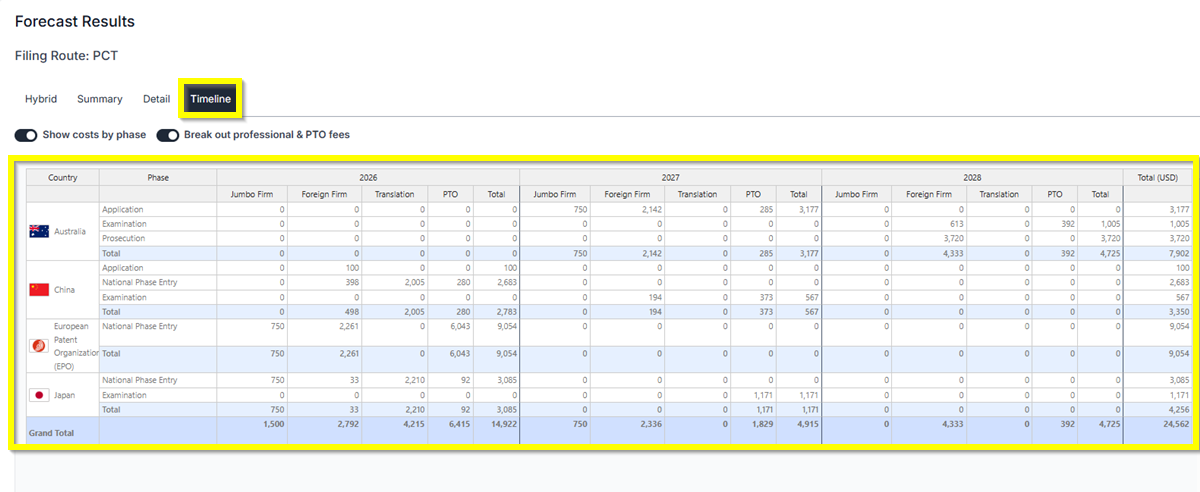Go to the Detail tab
The width and height of the screenshot is (1200, 492).
[x=156, y=99]
